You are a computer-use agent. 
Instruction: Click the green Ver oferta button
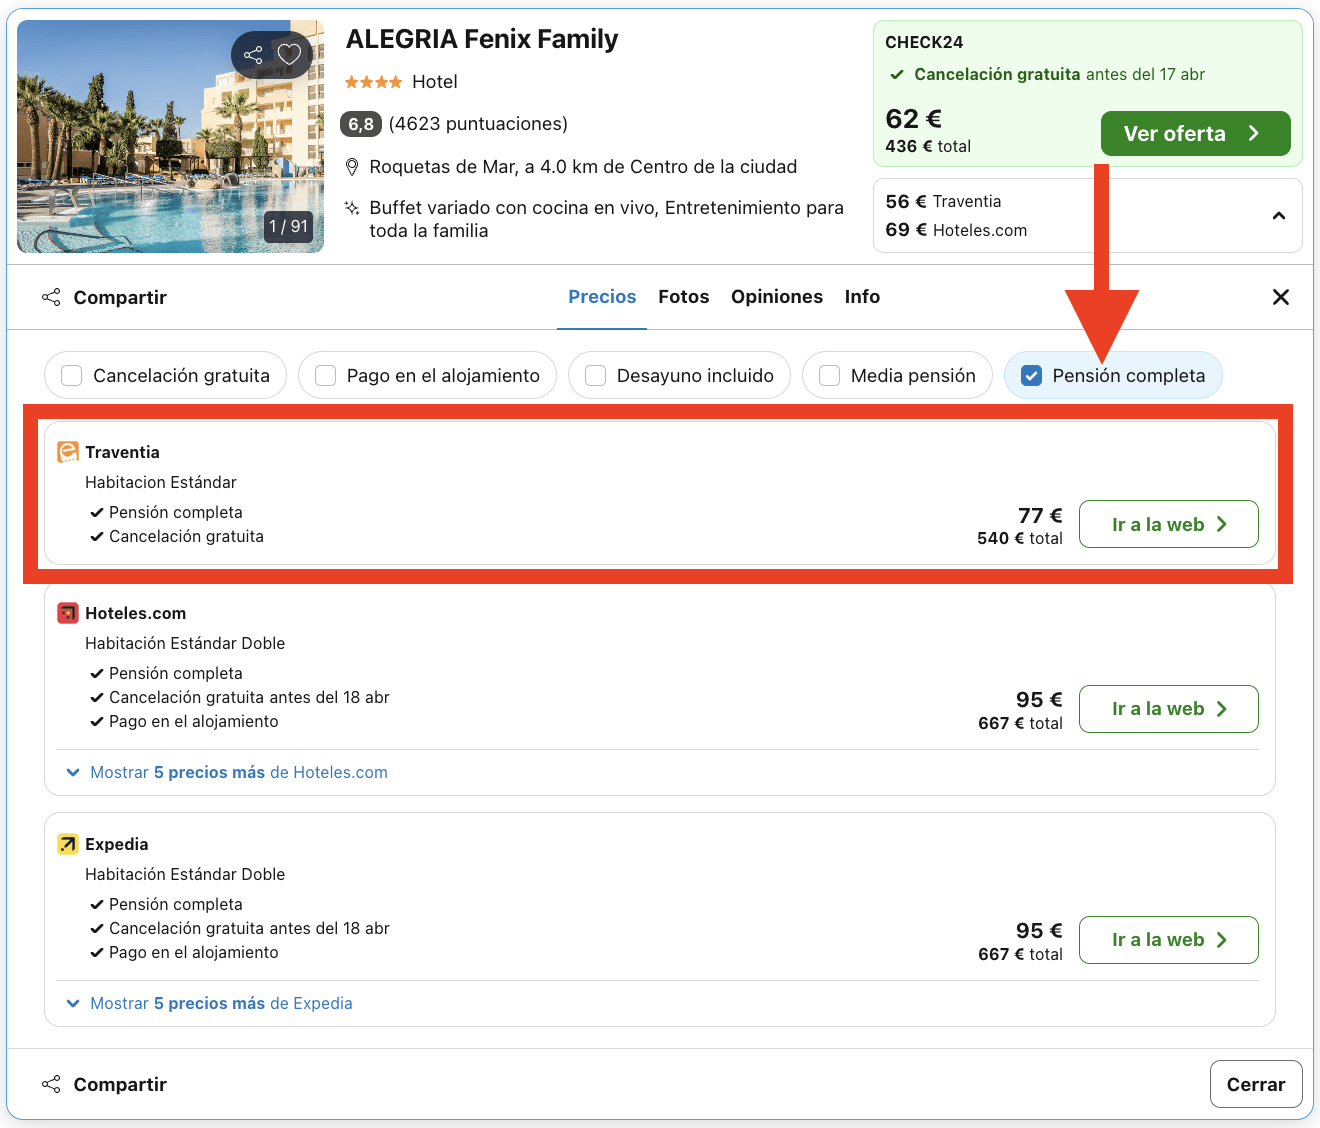(1196, 134)
